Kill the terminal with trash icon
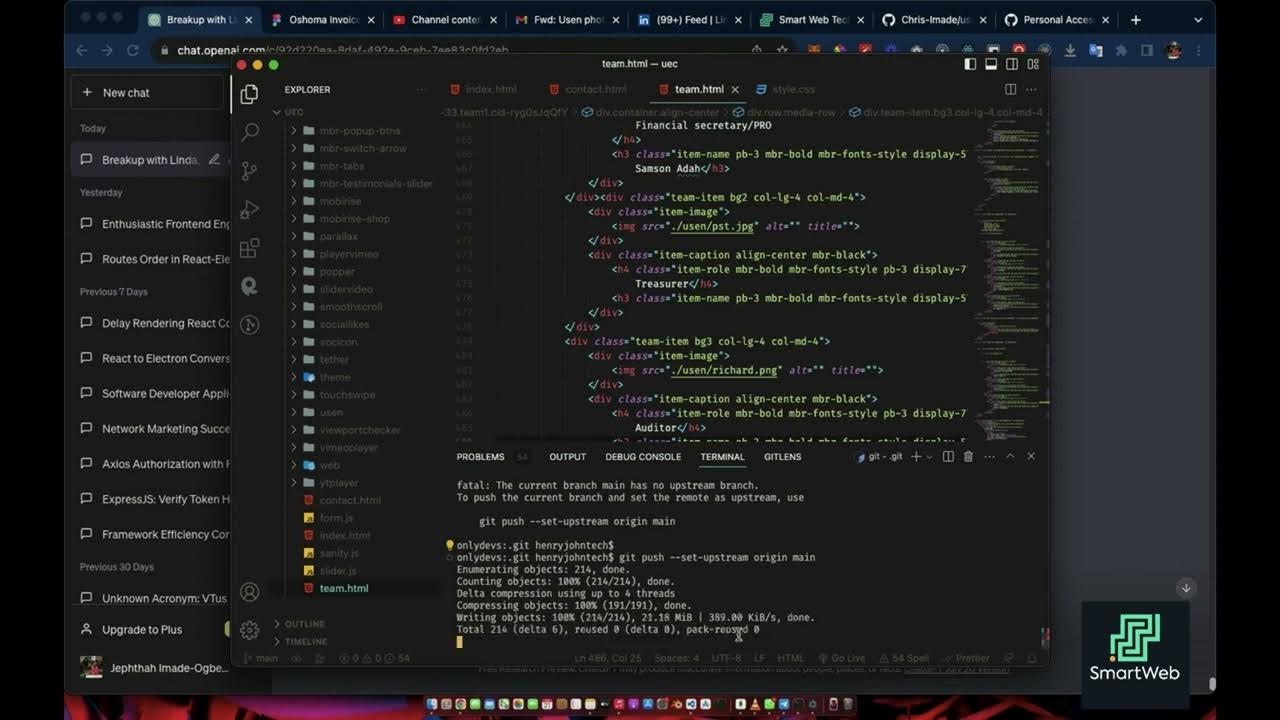This screenshot has height=720, width=1280. [968, 457]
